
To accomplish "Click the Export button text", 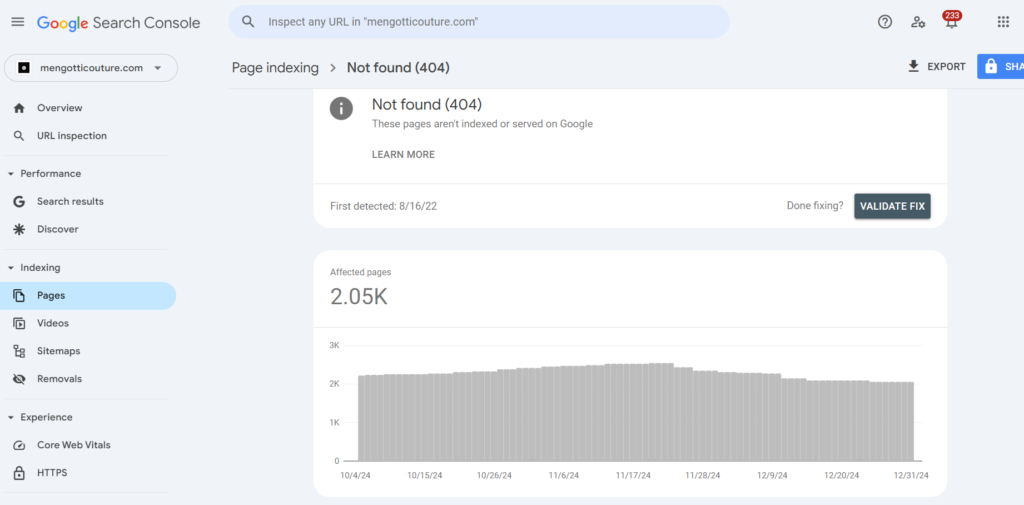I will pyautogui.click(x=946, y=67).
